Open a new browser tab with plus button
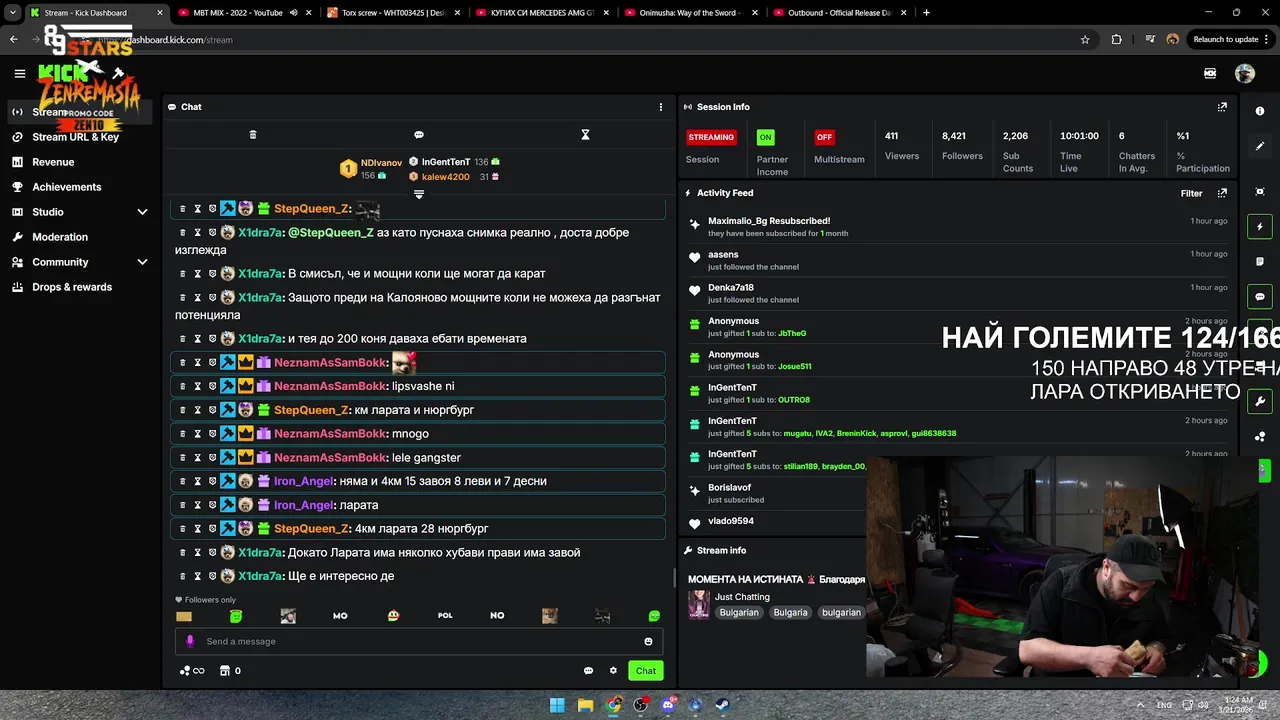The image size is (1280, 720). coord(926,13)
